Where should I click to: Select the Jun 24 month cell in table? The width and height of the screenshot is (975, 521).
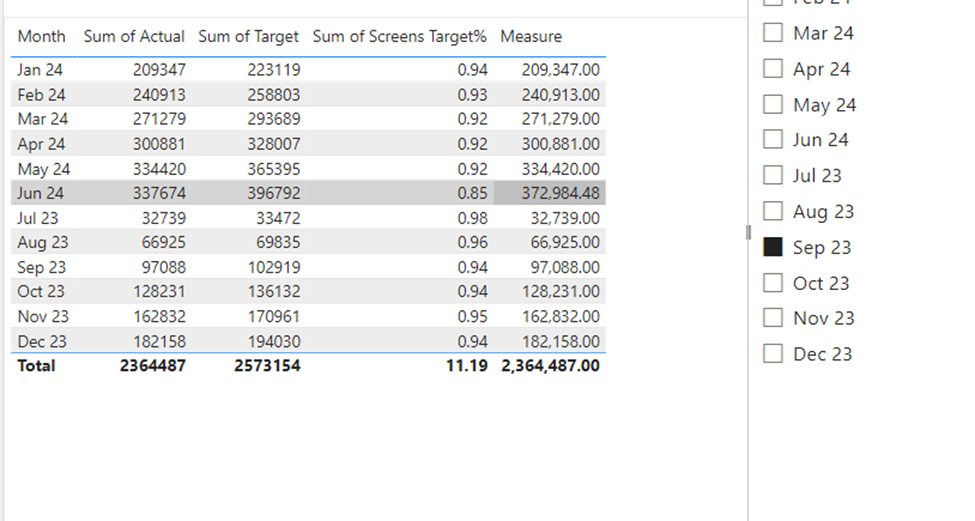click(x=40, y=193)
